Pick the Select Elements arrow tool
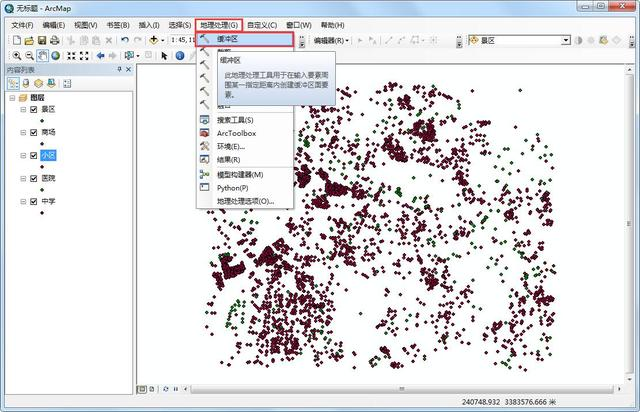 (x=164, y=56)
